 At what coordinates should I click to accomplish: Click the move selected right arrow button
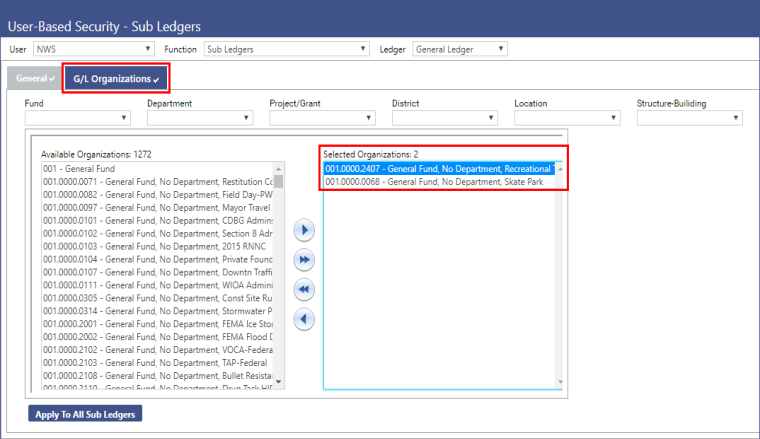(305, 231)
